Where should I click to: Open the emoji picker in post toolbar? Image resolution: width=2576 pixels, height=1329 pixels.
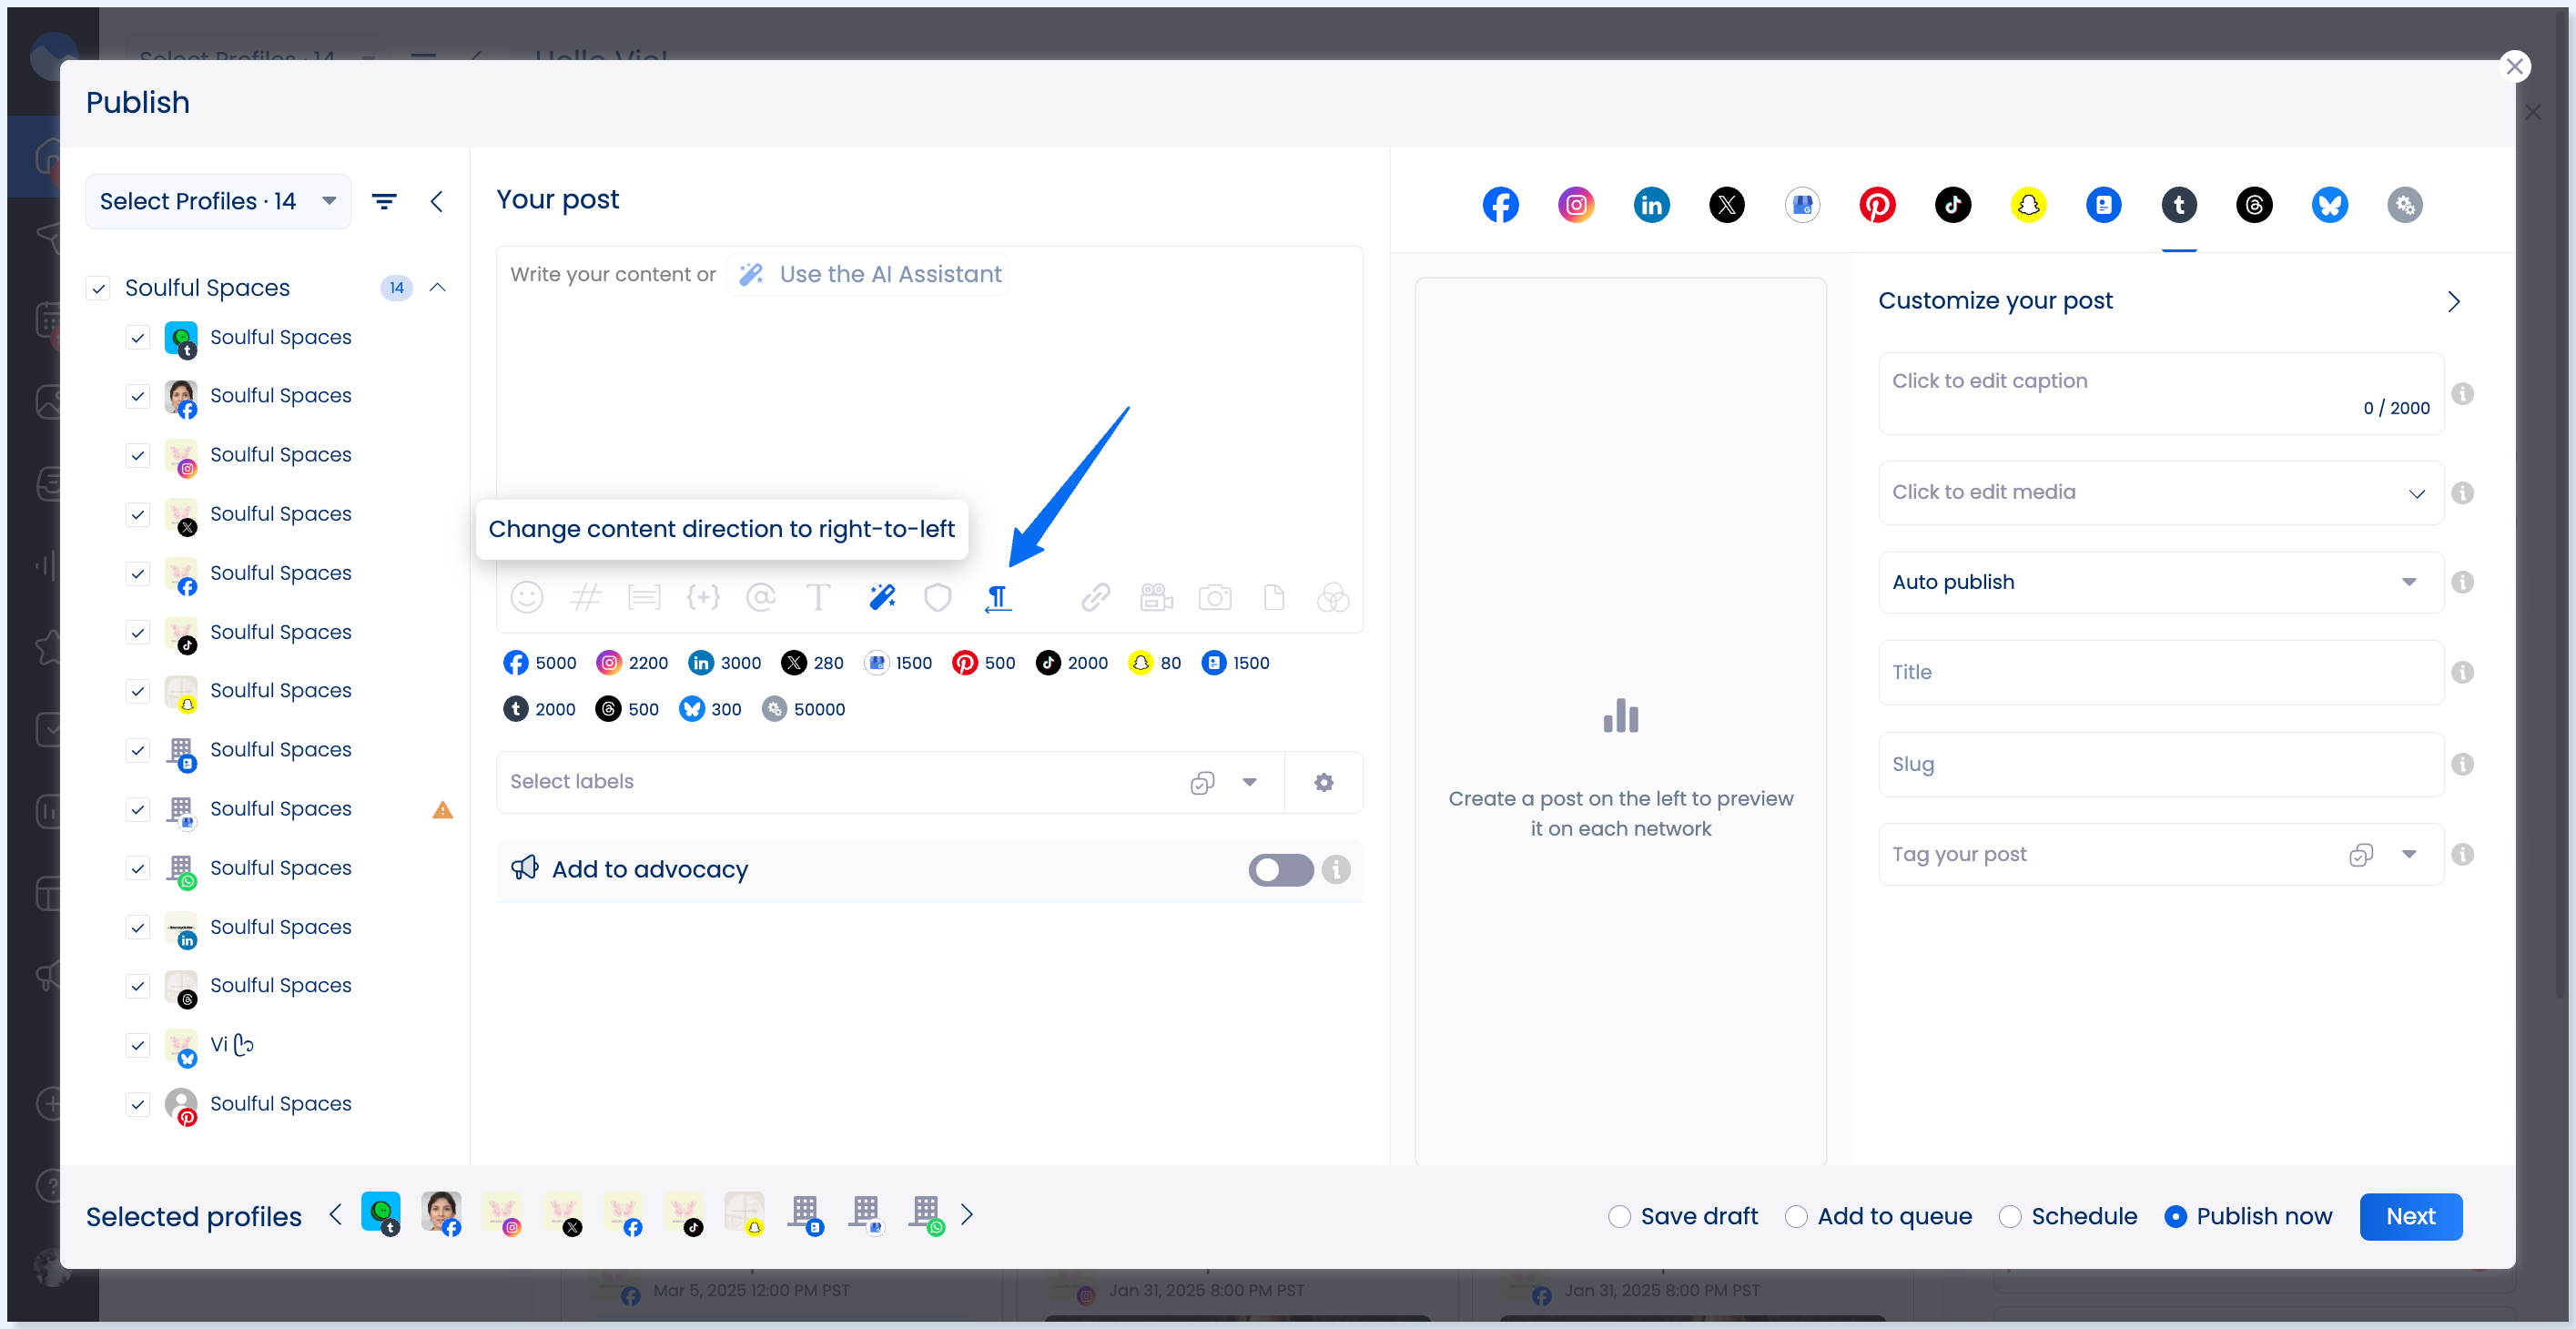pos(526,597)
